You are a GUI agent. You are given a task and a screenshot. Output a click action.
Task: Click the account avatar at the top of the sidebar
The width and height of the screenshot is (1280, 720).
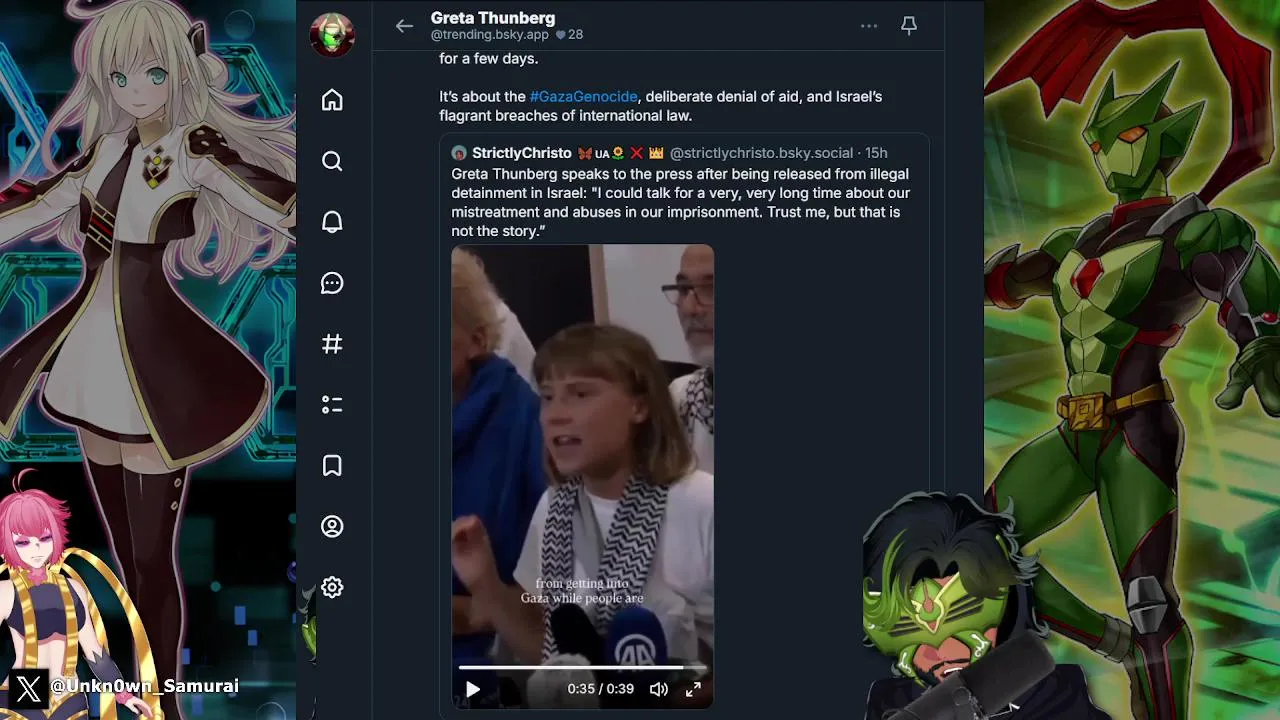pos(332,35)
